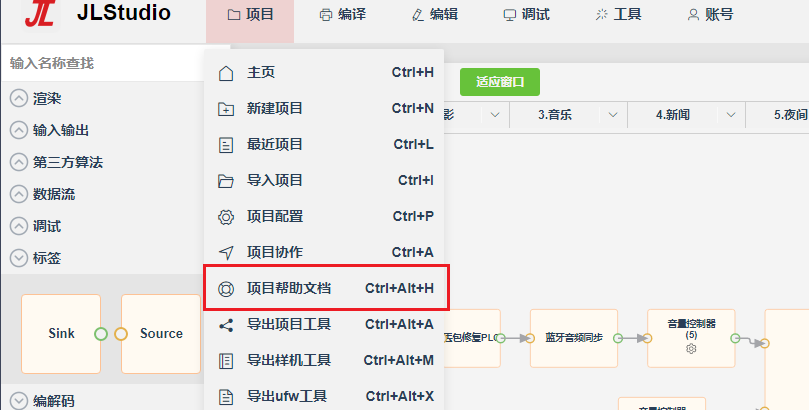
Task: Click the lifebuoy icon for 项目帮助文档
Action: [225, 289]
